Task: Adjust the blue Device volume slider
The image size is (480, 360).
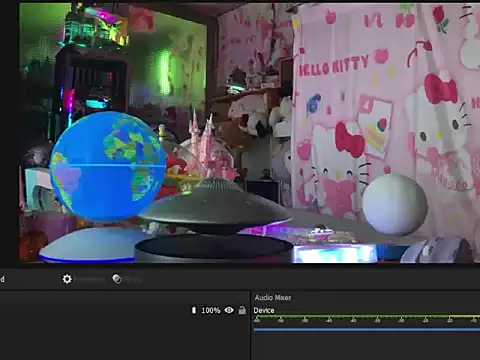Action: (x=367, y=330)
